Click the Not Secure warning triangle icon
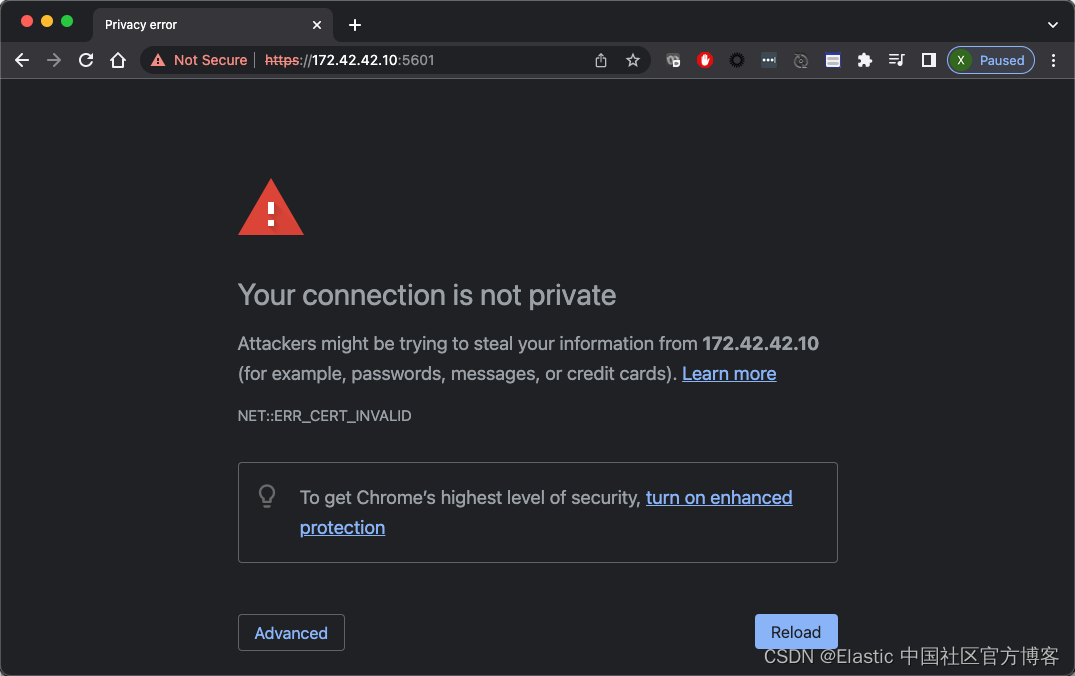The width and height of the screenshot is (1075, 676). 158,60
